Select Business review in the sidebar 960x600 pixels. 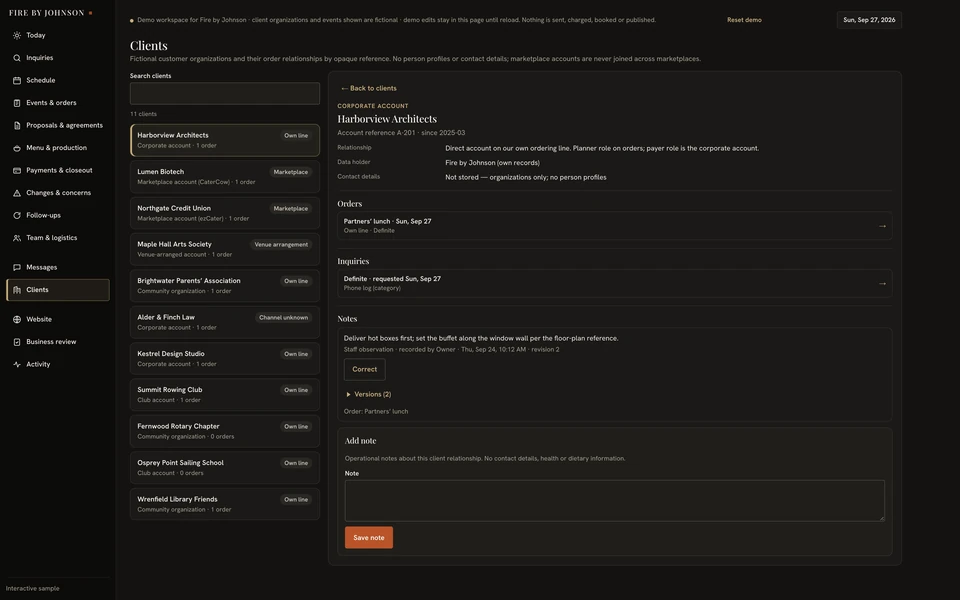point(58,342)
